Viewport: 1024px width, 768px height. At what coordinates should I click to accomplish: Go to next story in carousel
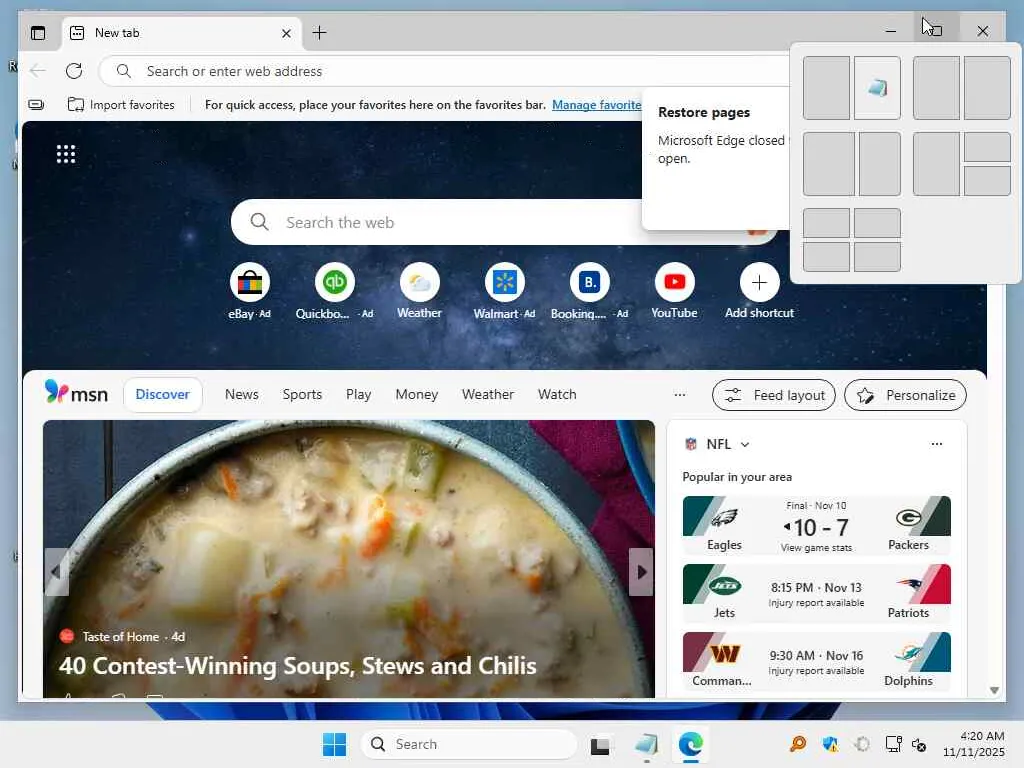click(x=641, y=572)
